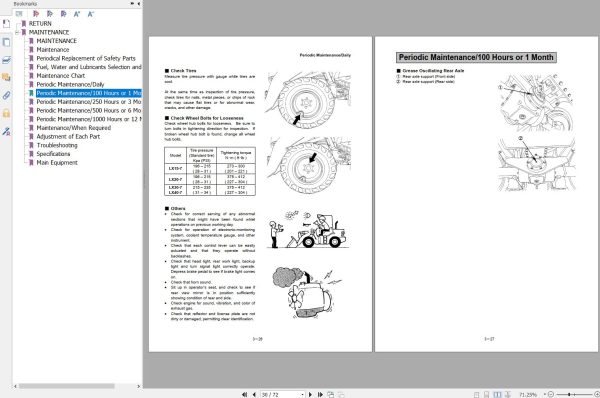Open Periodic Maintenance/250 Hours or 3 Months bookmark

tap(89, 102)
